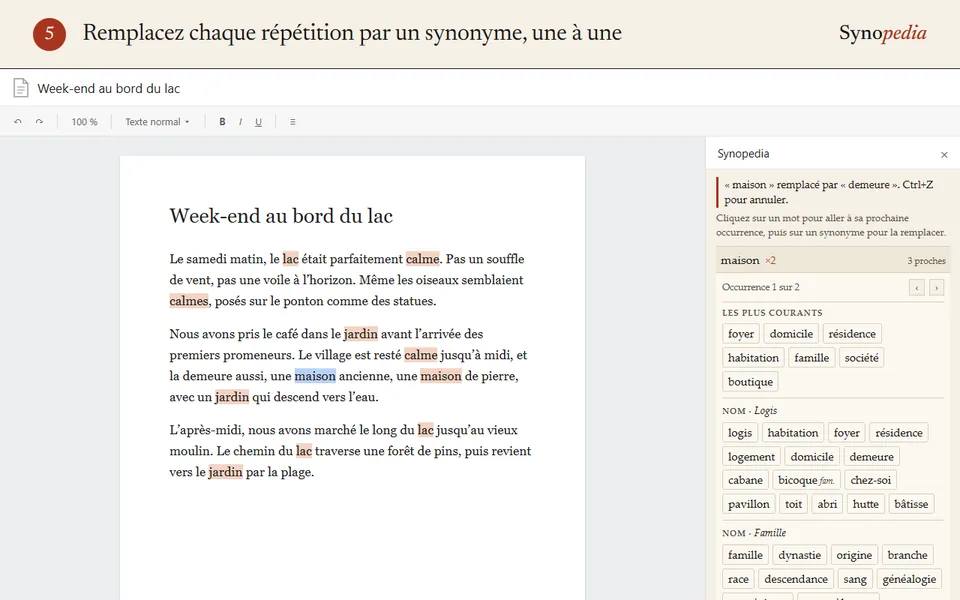Screen dimensions: 960x600
Task: Choose synonym famille under Les plus courants
Action: pyautogui.click(x=811, y=358)
